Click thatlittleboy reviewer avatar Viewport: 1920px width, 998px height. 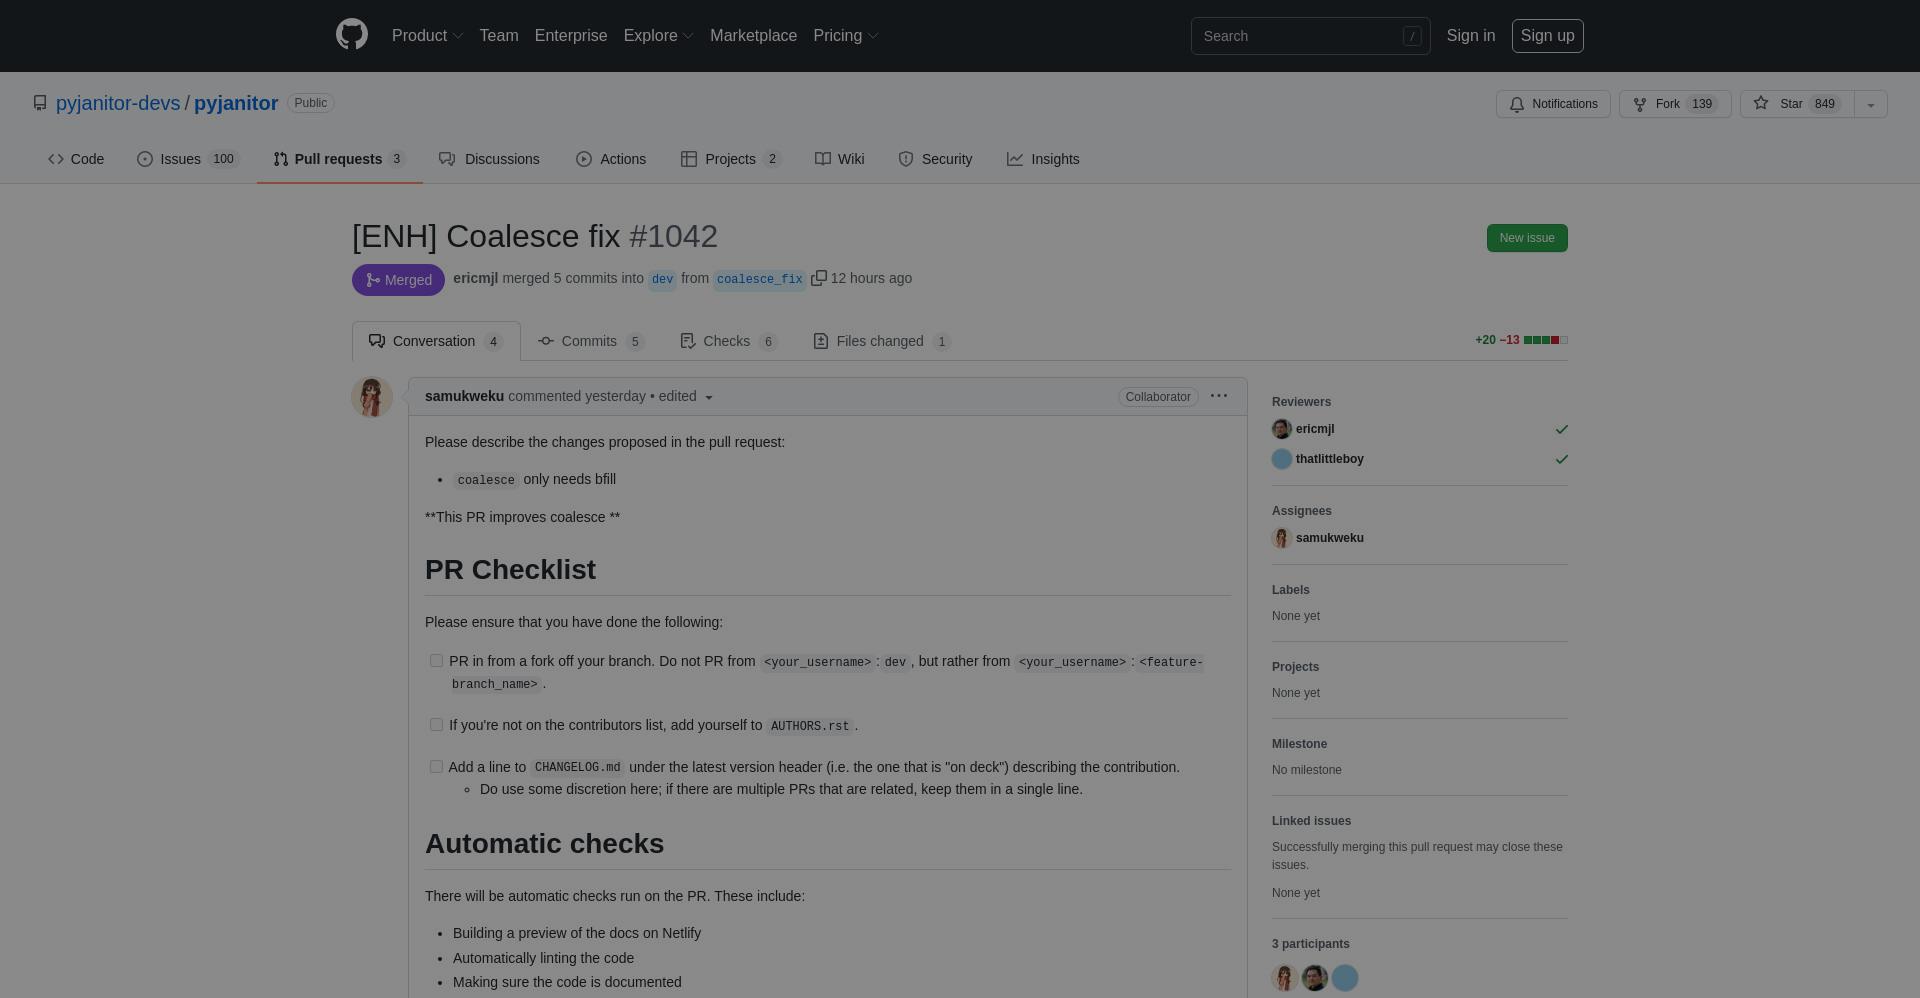coord(1282,459)
